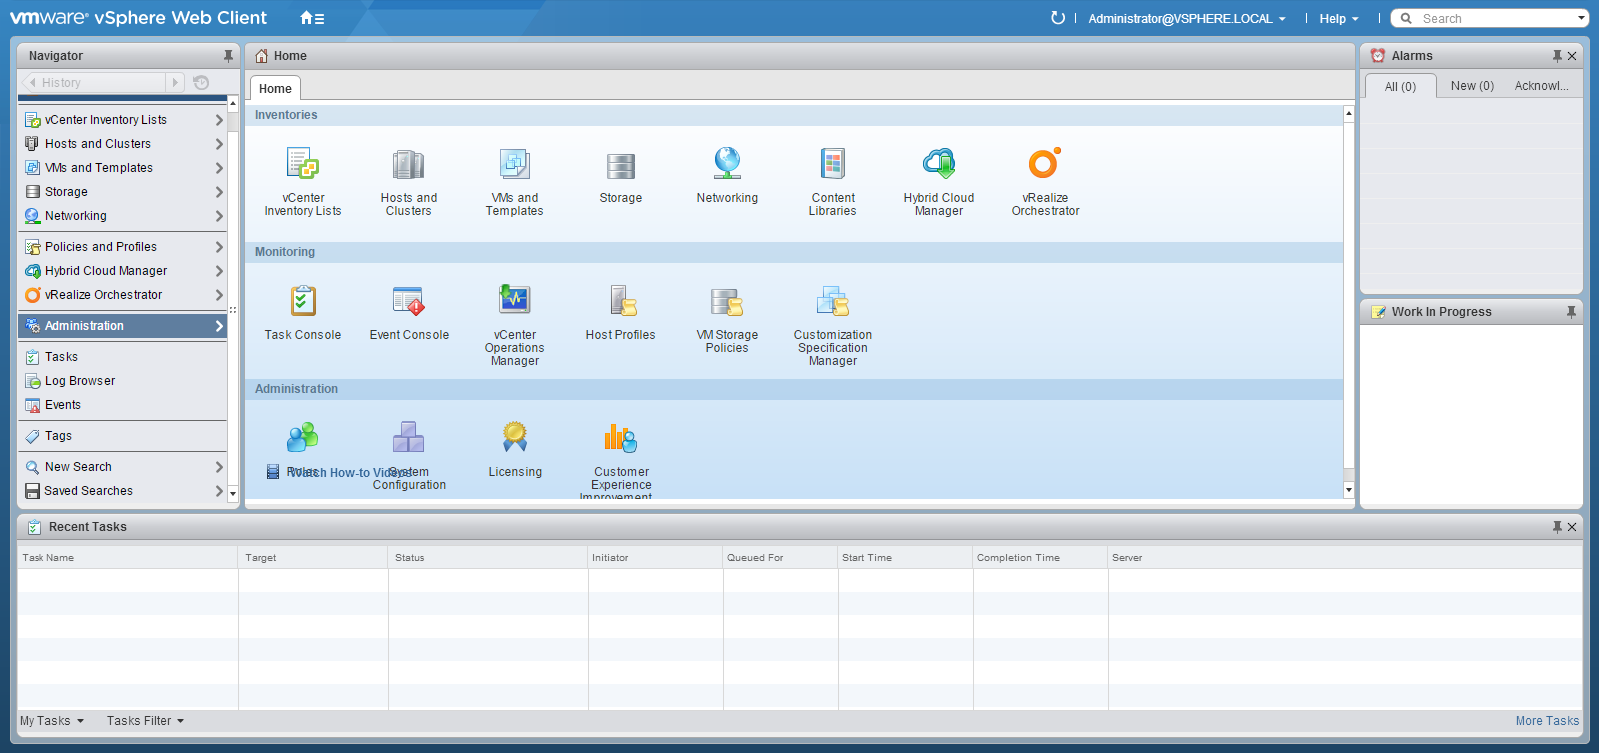Refresh the vSphere Web Client view

[1058, 18]
